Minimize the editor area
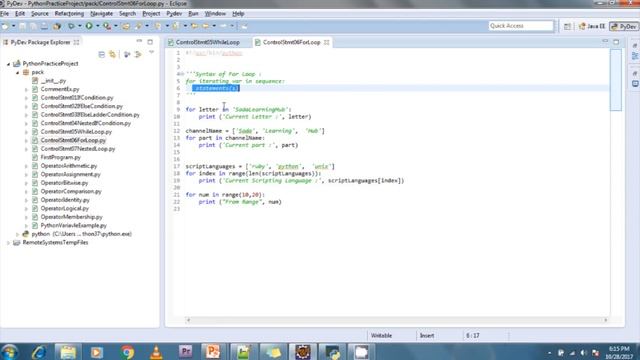 pos(605,42)
